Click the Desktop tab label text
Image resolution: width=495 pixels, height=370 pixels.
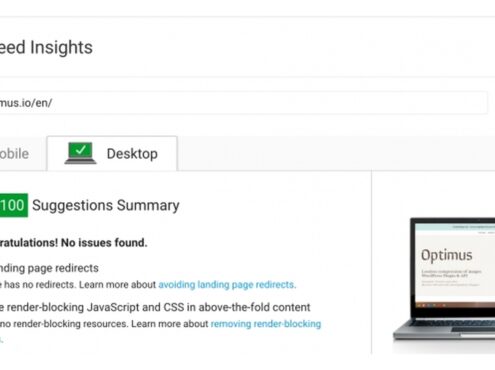coord(132,154)
